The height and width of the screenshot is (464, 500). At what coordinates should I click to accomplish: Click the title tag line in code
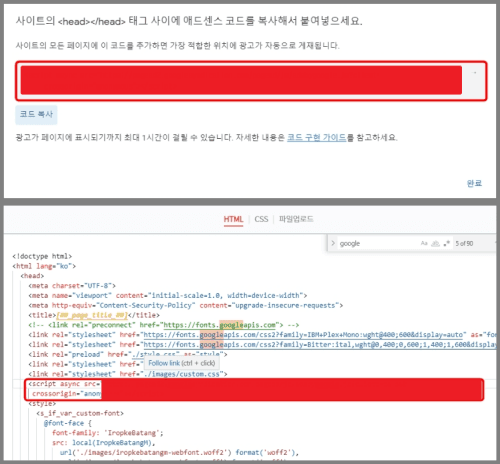point(94,315)
